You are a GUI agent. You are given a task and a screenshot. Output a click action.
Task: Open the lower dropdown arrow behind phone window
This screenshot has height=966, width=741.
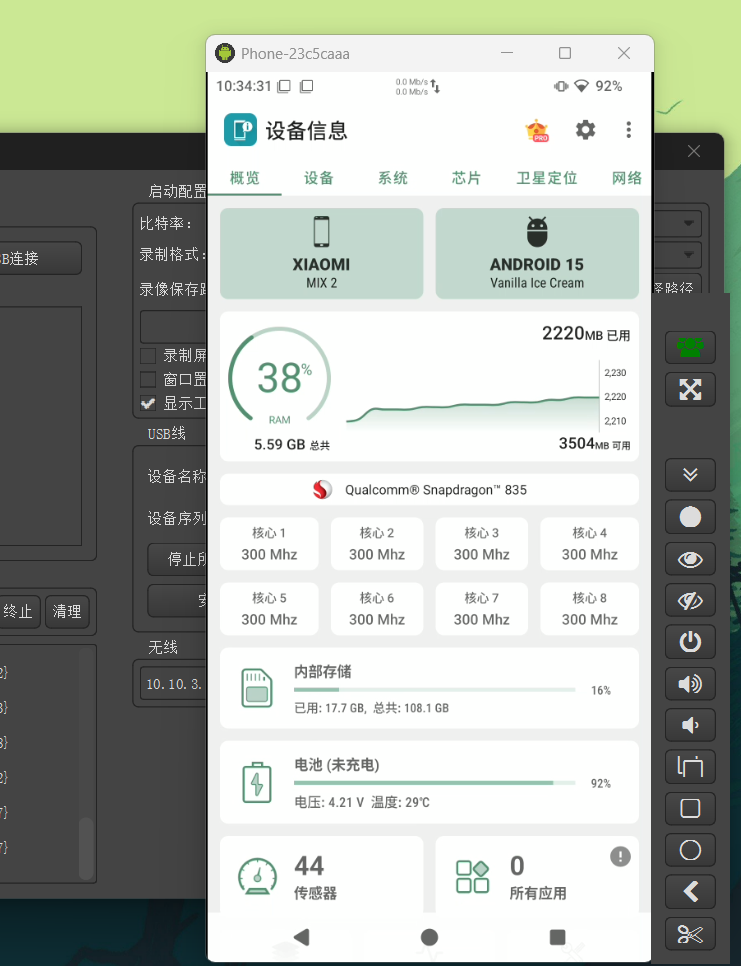click(x=689, y=254)
